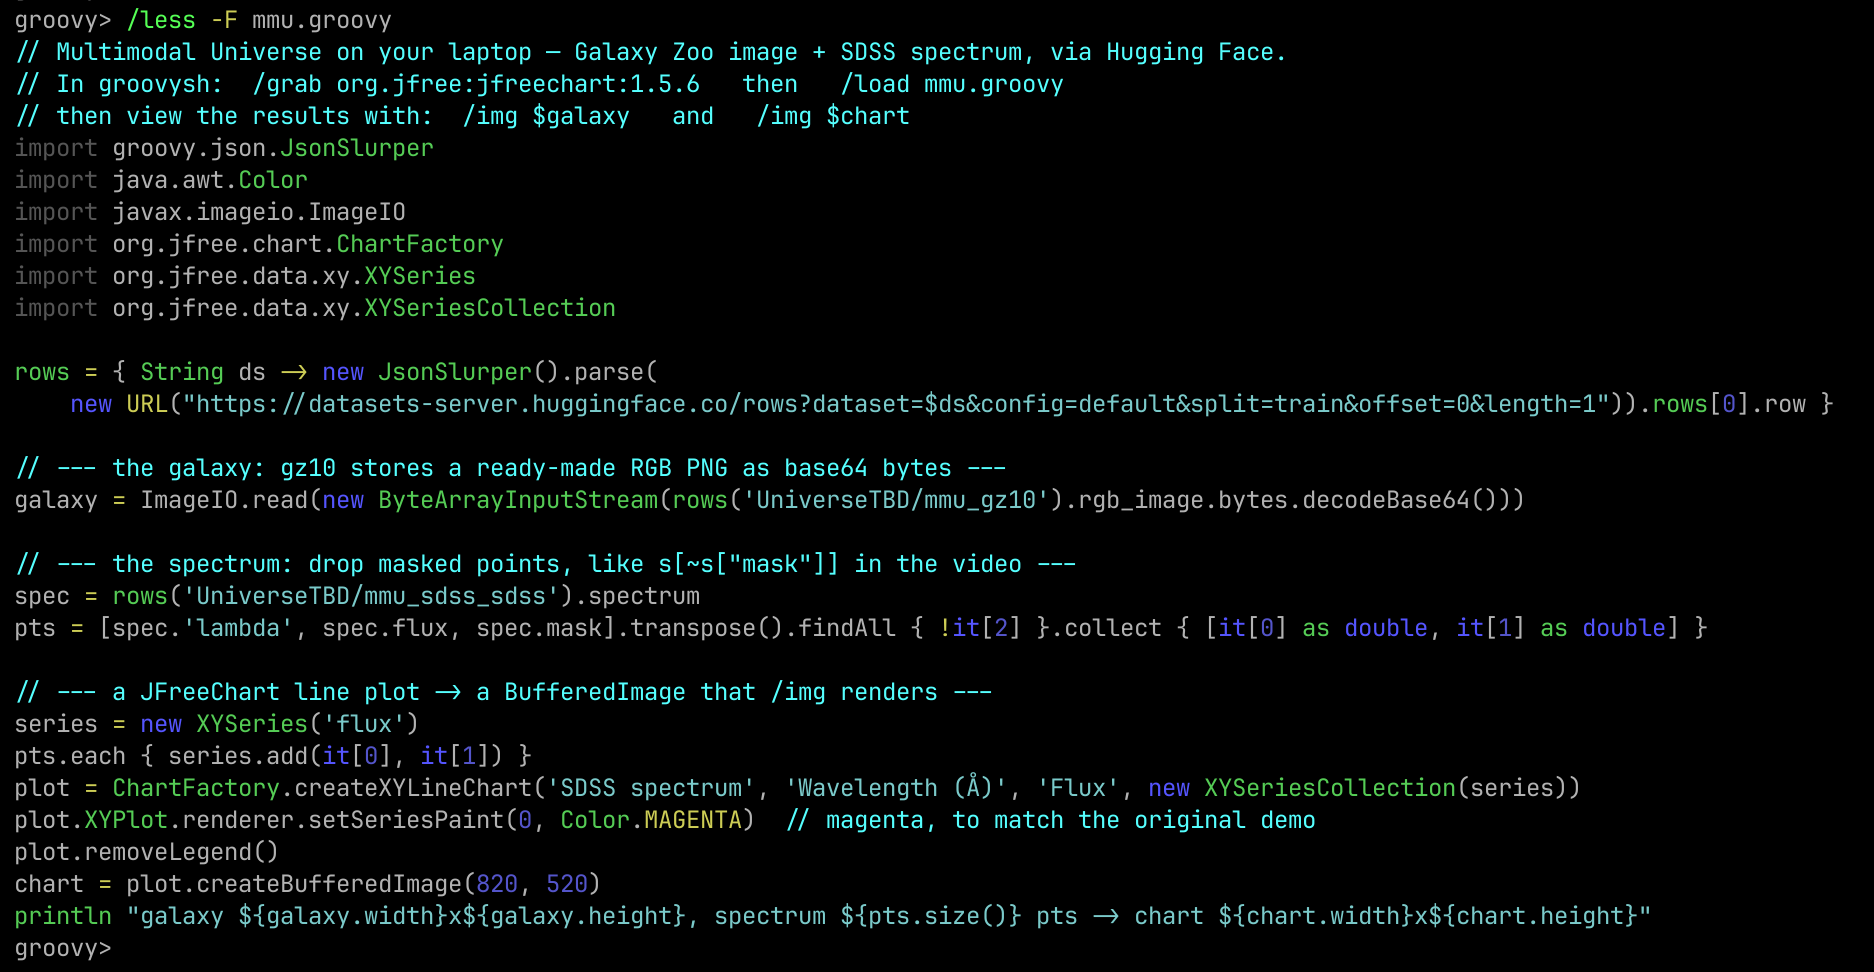The height and width of the screenshot is (972, 1874).
Task: Click 'transpose().findAll' in the pts line
Action: [x=763, y=628]
